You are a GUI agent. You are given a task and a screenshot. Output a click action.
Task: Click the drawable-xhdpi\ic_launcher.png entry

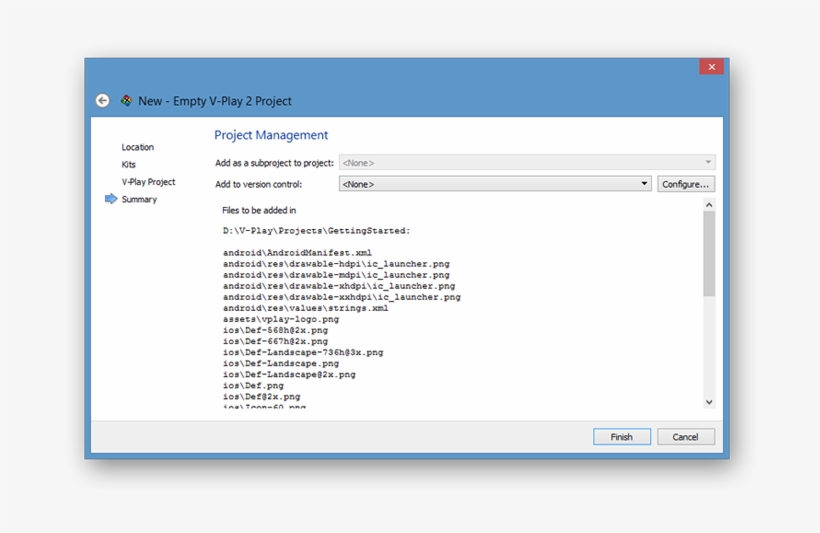click(x=339, y=286)
